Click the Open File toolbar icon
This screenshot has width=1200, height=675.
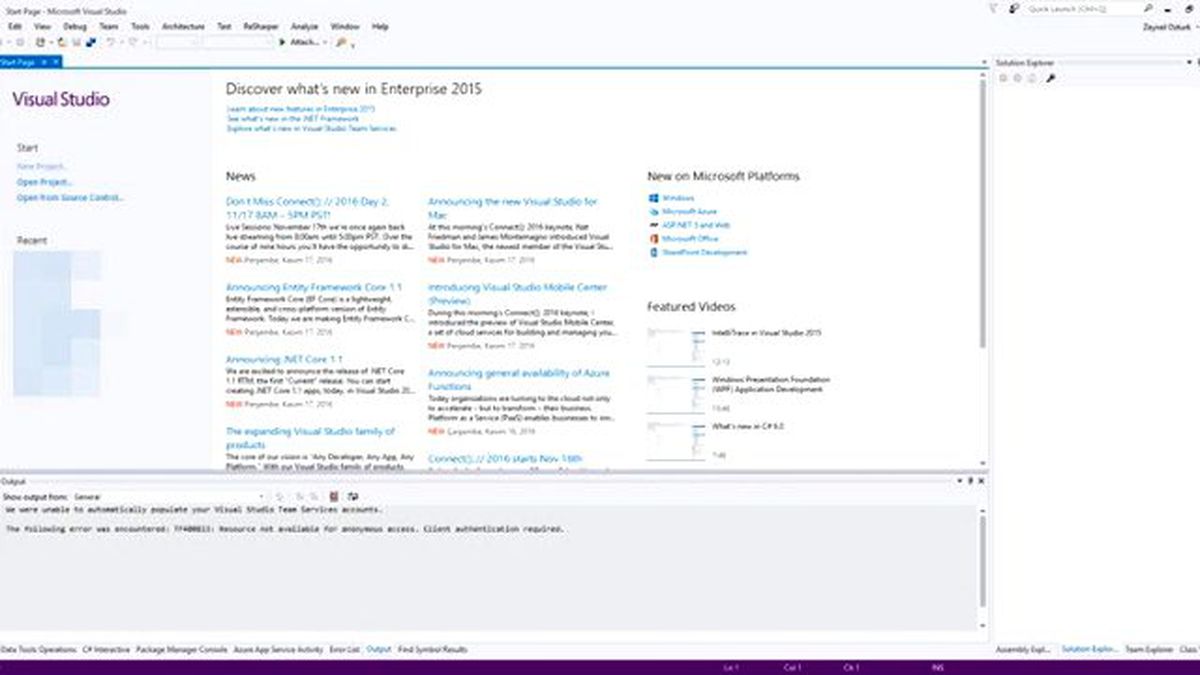[62, 42]
